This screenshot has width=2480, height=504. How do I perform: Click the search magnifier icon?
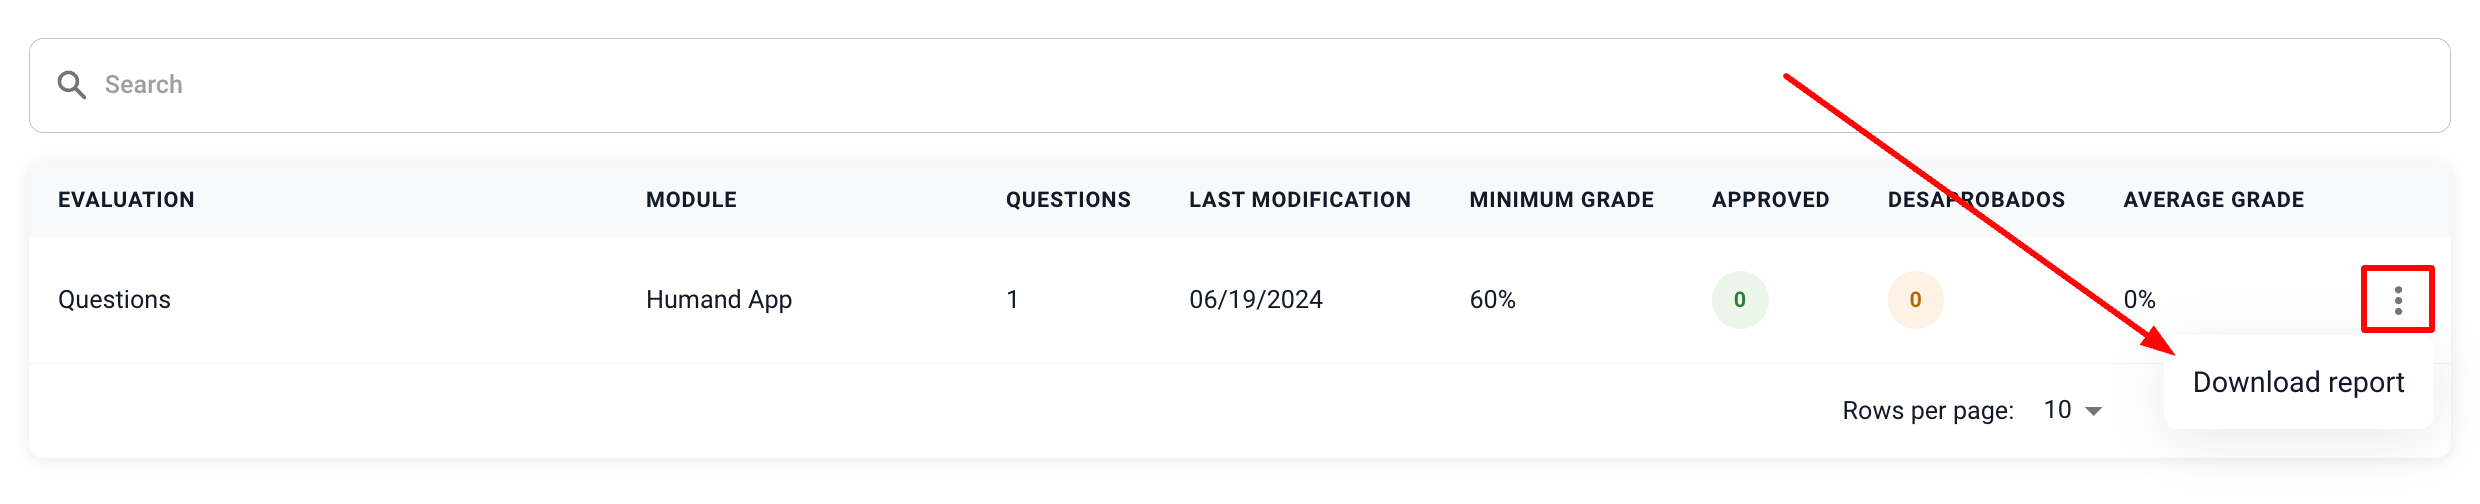[71, 85]
